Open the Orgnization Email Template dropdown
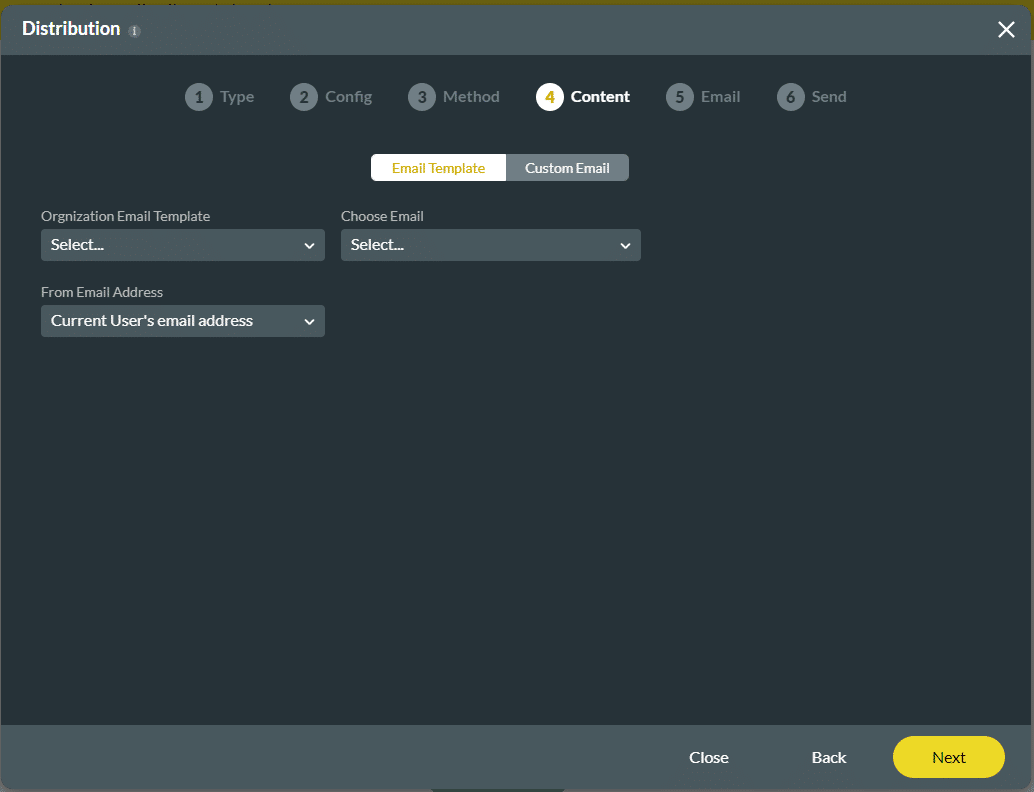Screen dimensions: 1034x792 coord(182,245)
